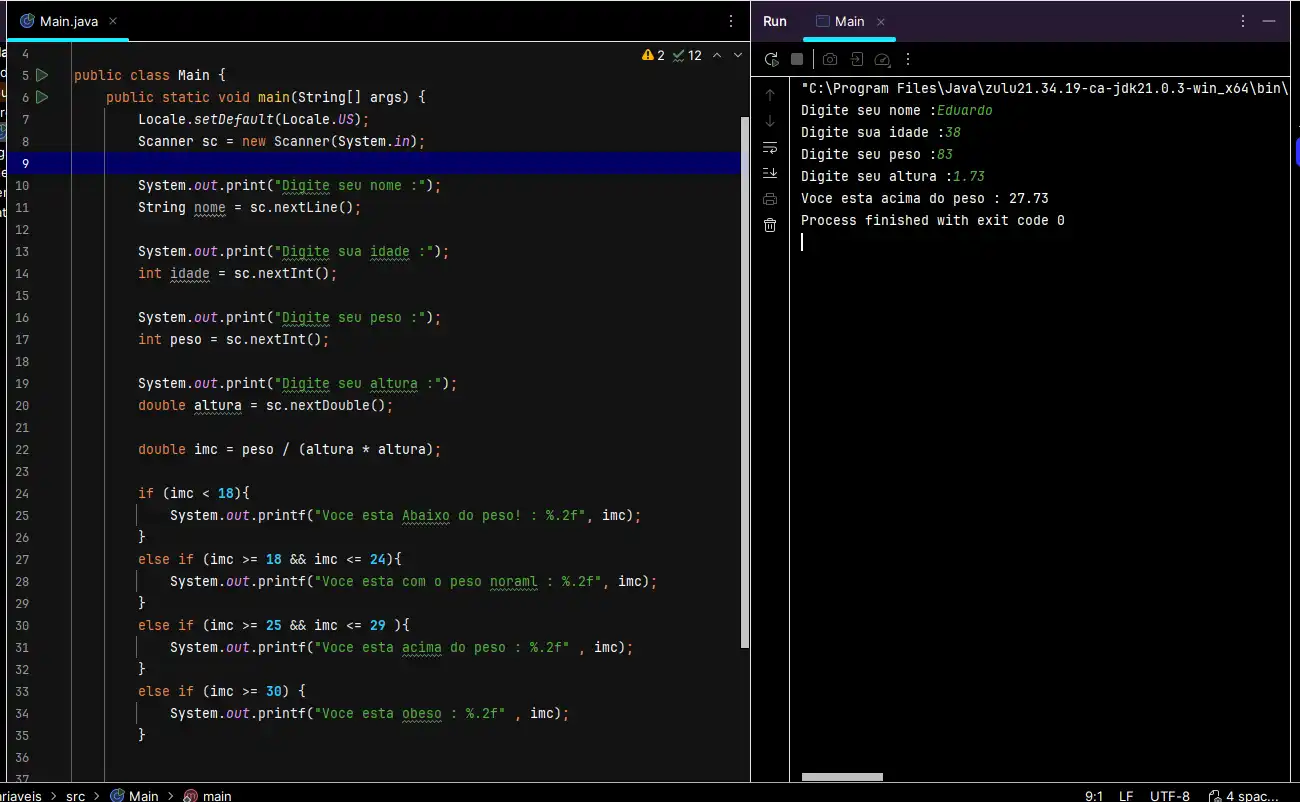Open the typos indicator showing 12

tap(688, 55)
